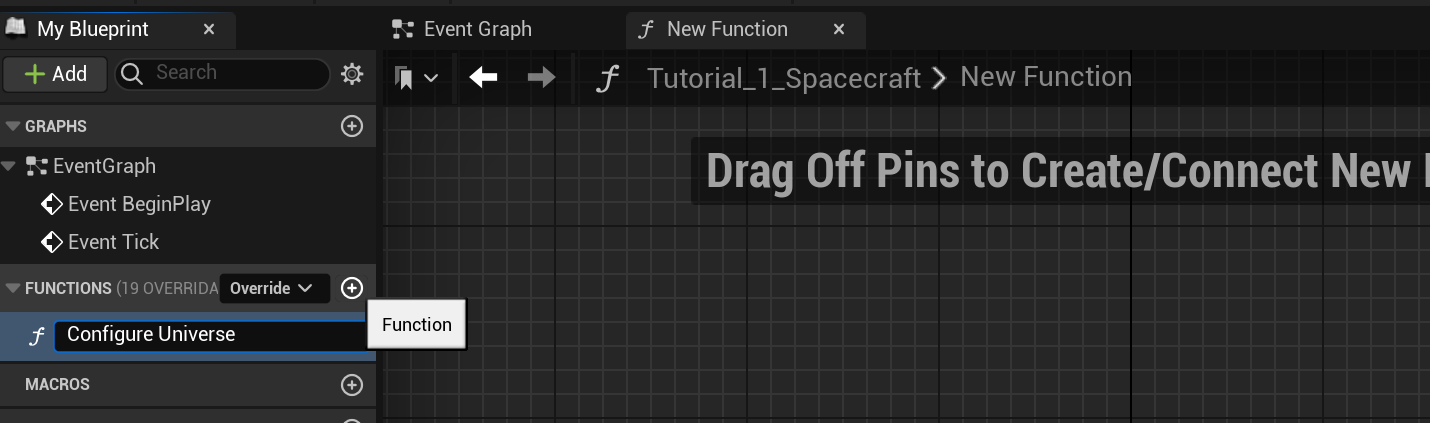Open the Override dropdown

(x=274, y=288)
